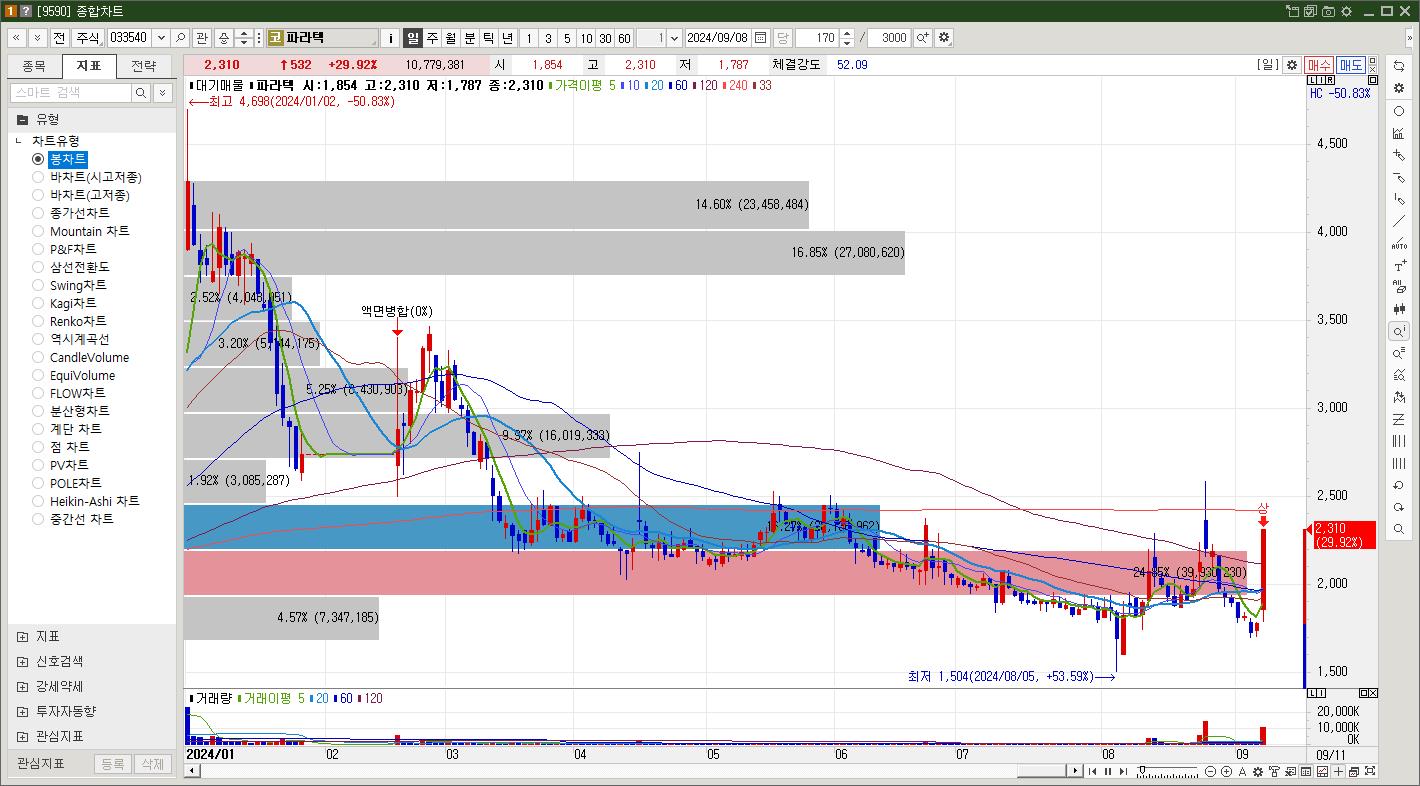Click the pop-out window icon in title bar
Image resolution: width=1420 pixels, height=786 pixels.
coord(1293,11)
